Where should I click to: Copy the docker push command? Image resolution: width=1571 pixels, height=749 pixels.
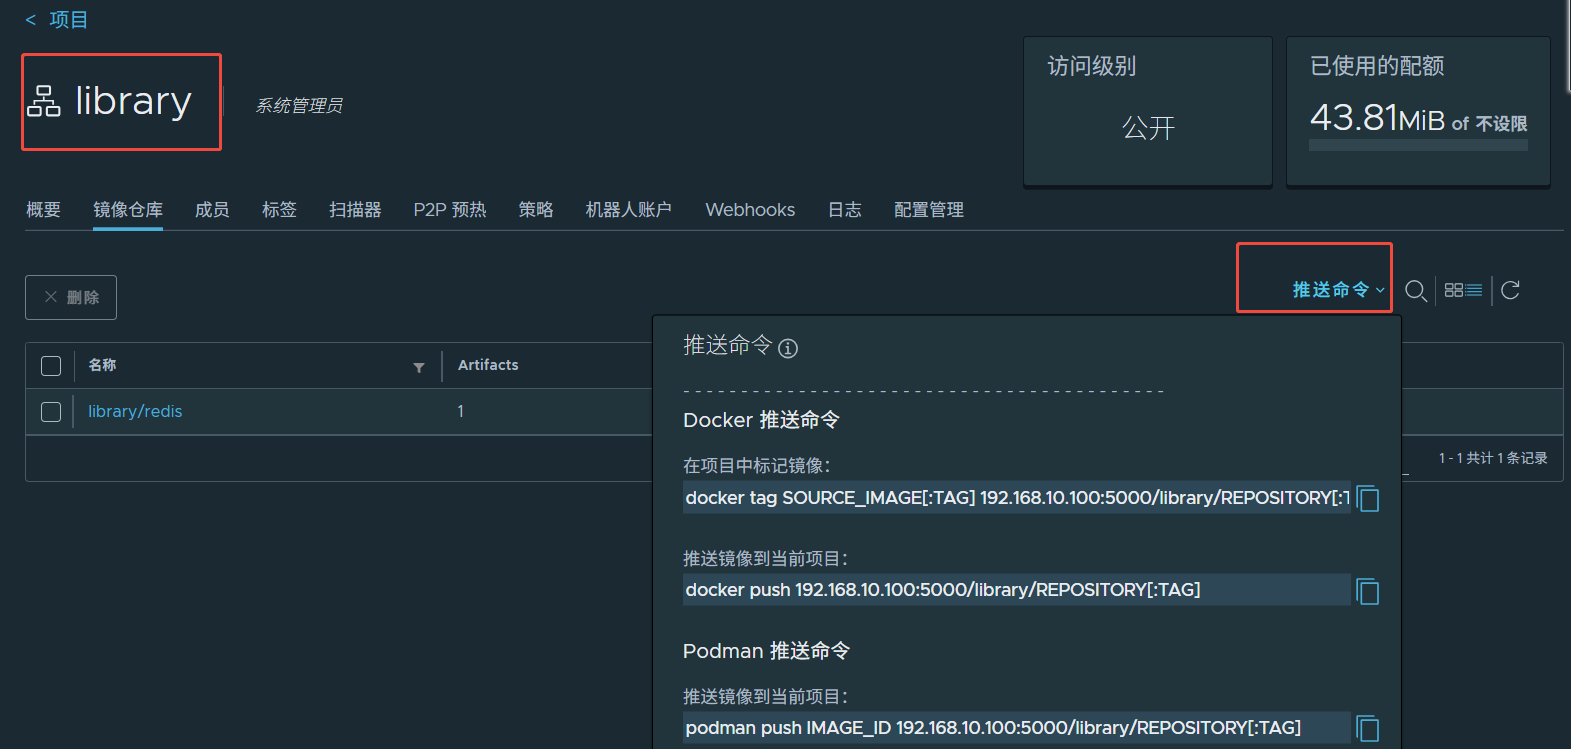(1368, 591)
